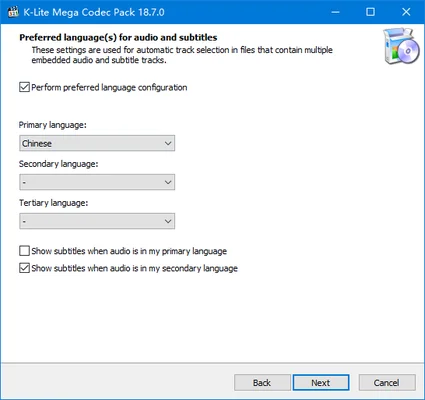Uncheck Perform preferred language configuration

[24, 87]
